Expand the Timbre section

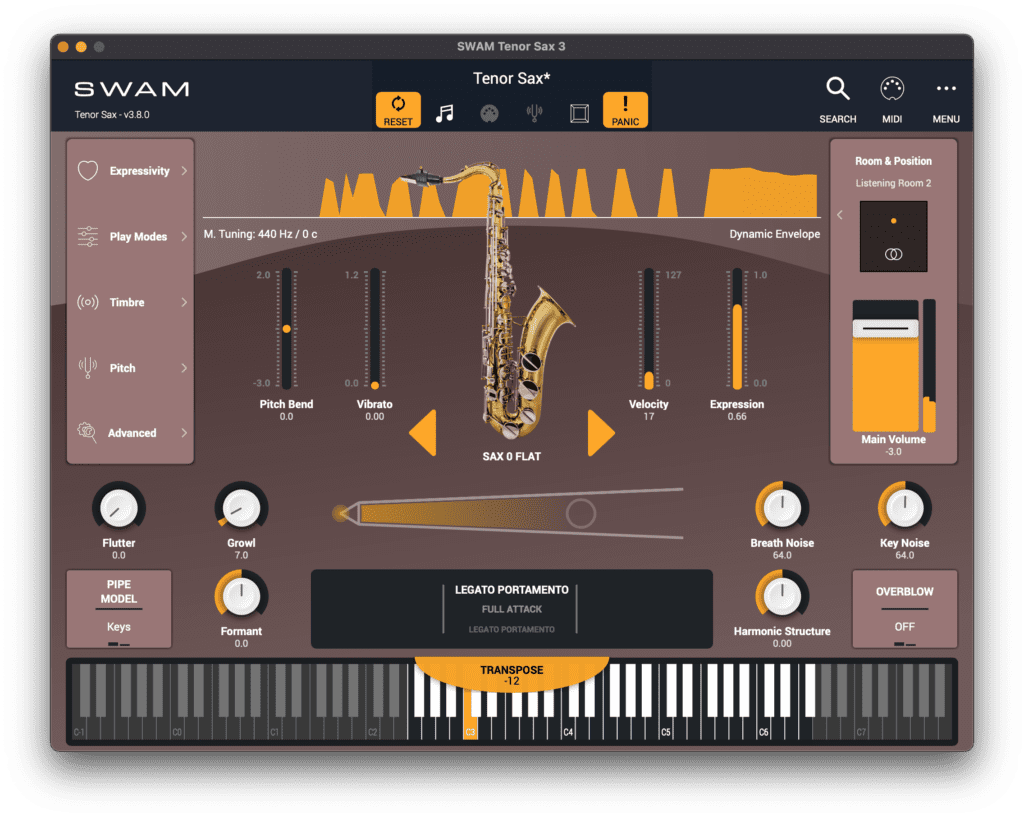[x=129, y=302]
